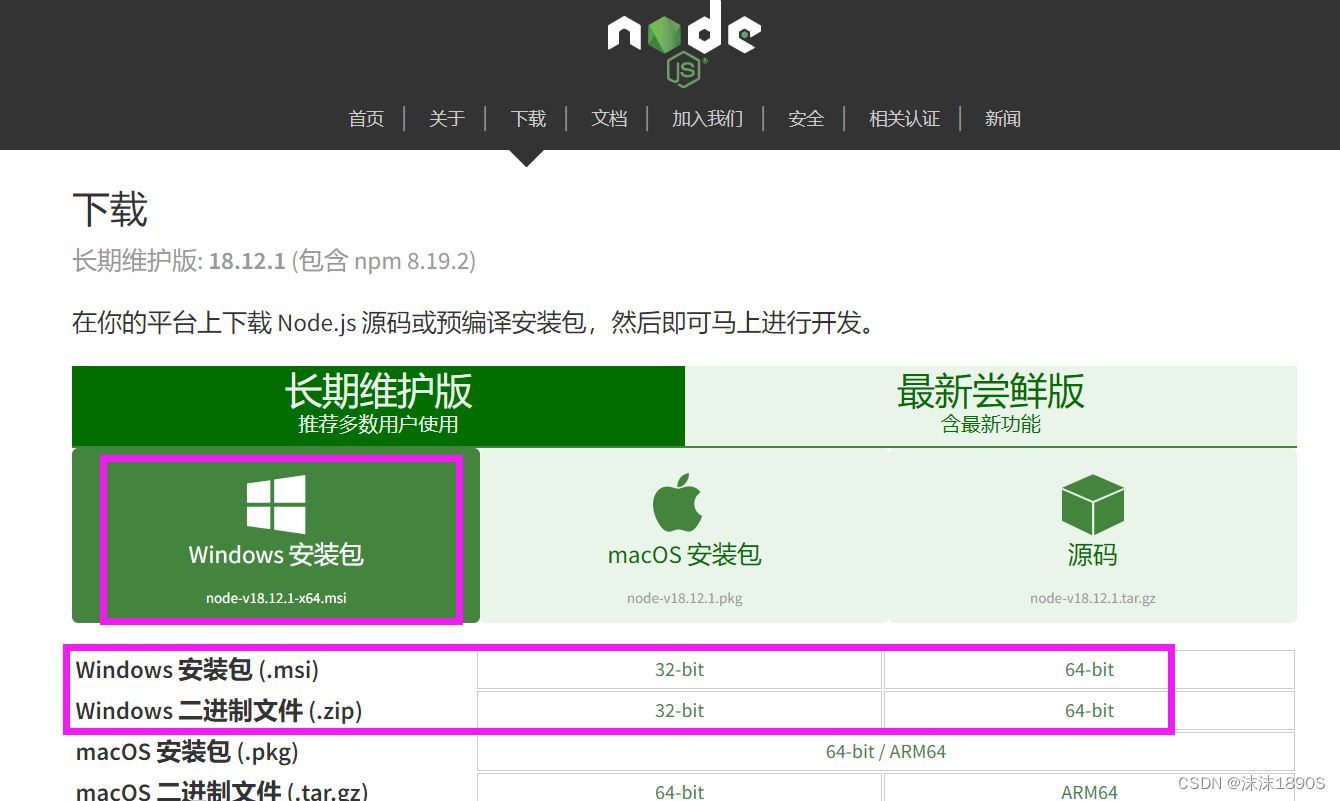
Task: Click ARM64 for macOS 二进制文件 (.tar.gz)
Action: (x=1089, y=792)
